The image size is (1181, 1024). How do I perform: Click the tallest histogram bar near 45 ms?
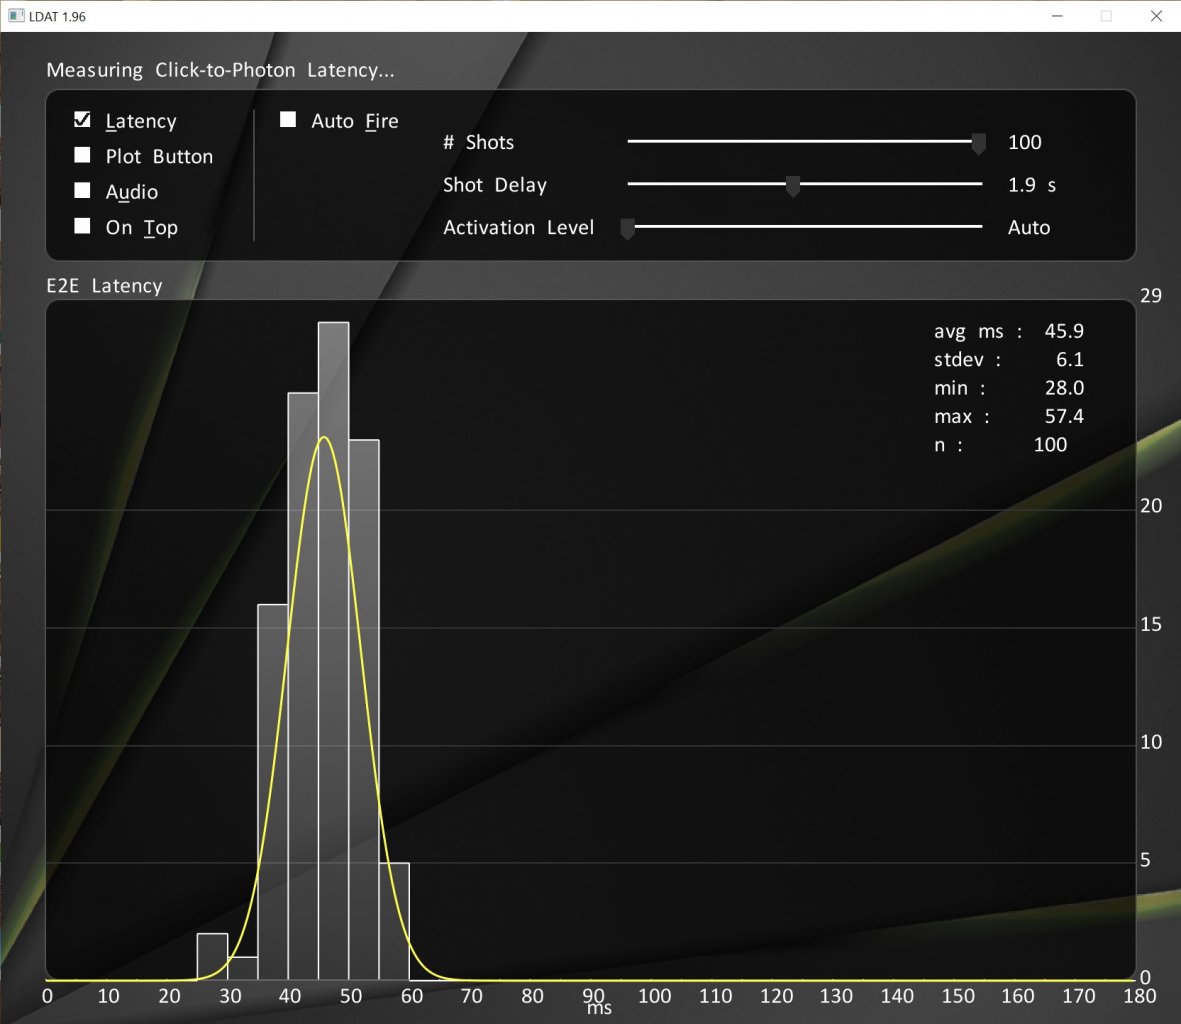[333, 651]
